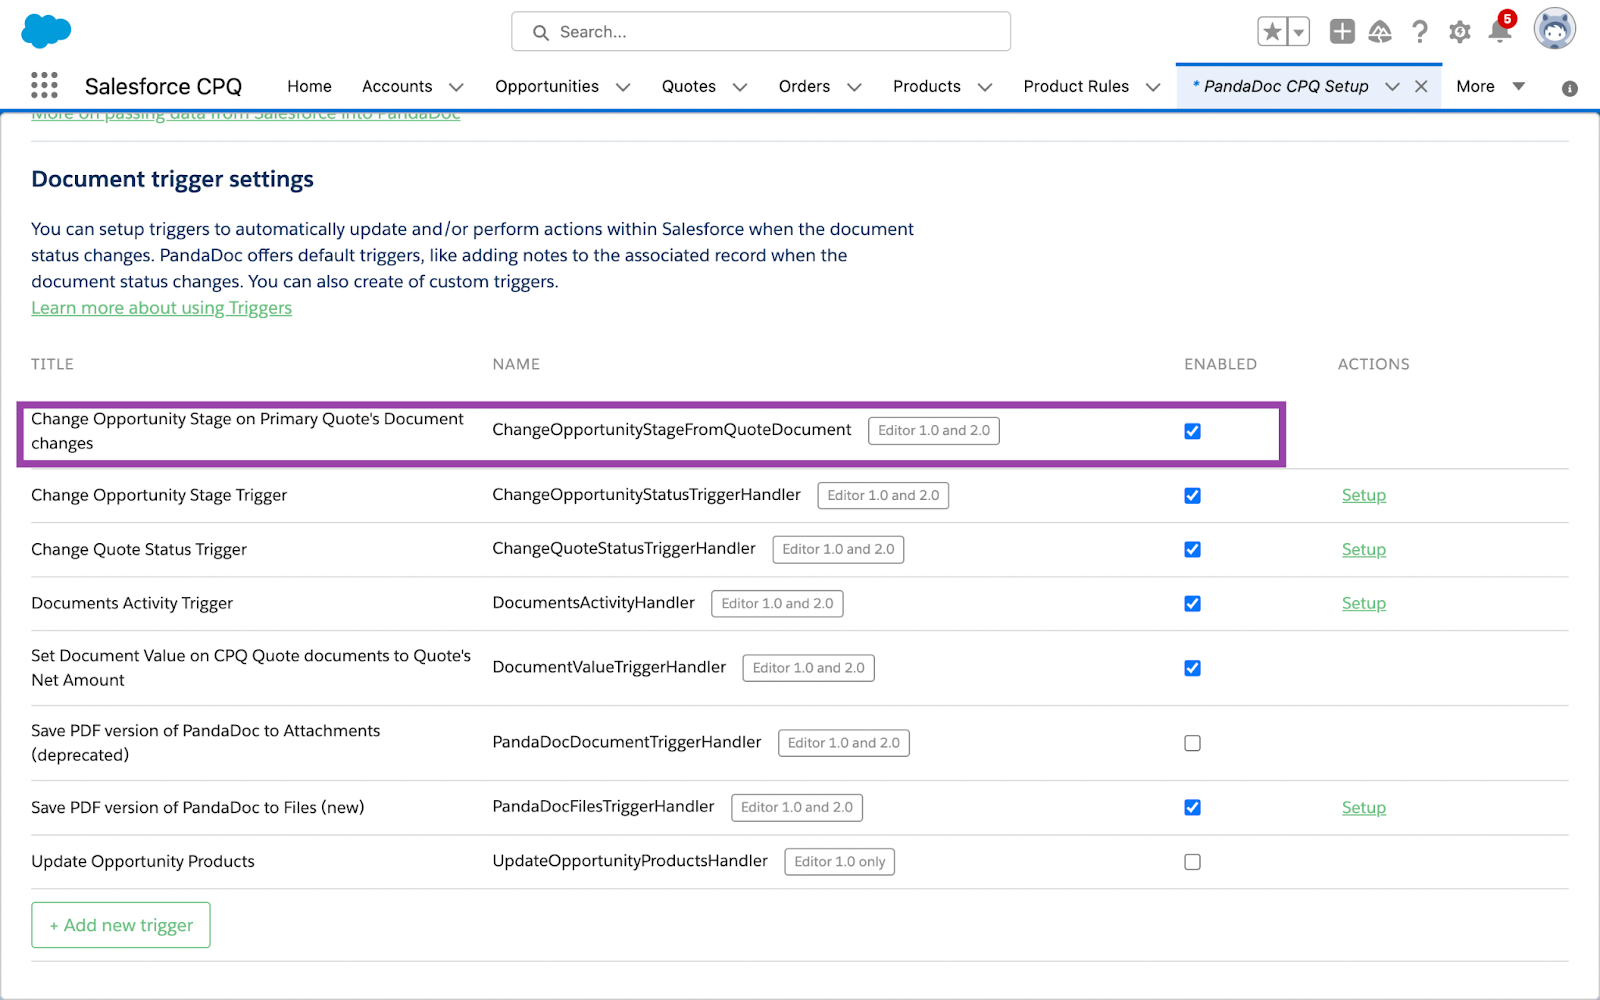Open the Help question mark icon

pos(1420,32)
